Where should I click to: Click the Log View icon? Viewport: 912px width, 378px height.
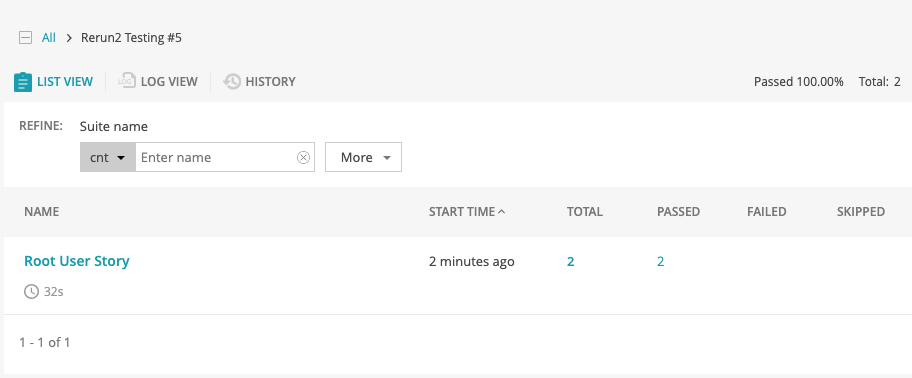(126, 81)
